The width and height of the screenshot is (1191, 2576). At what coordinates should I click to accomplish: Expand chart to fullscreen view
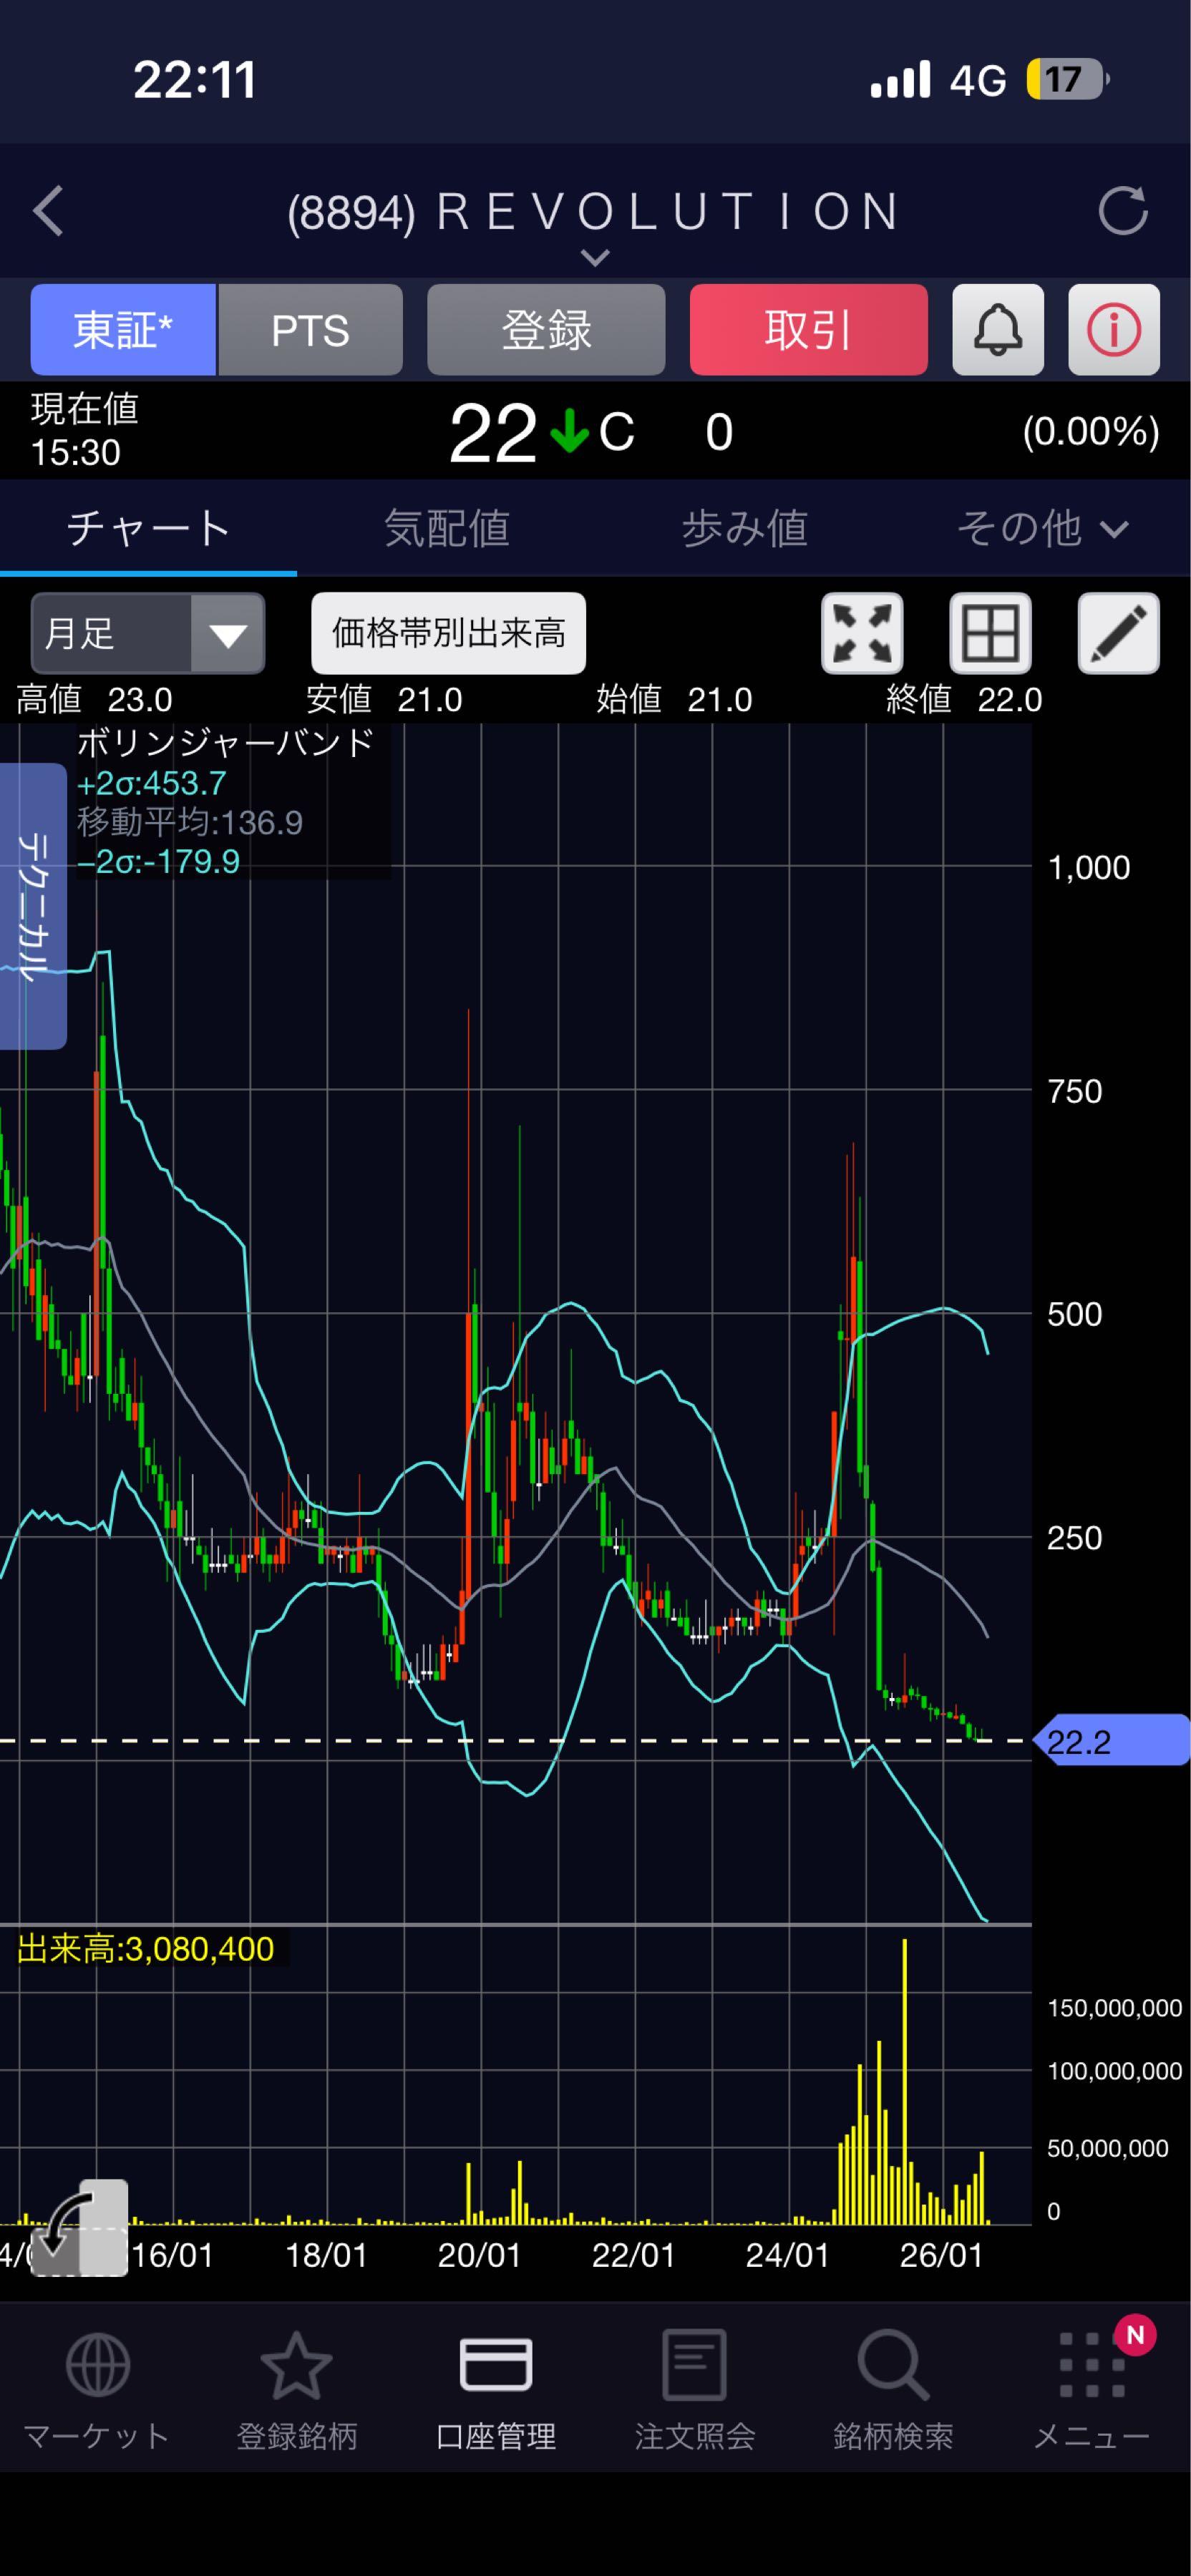(x=862, y=634)
